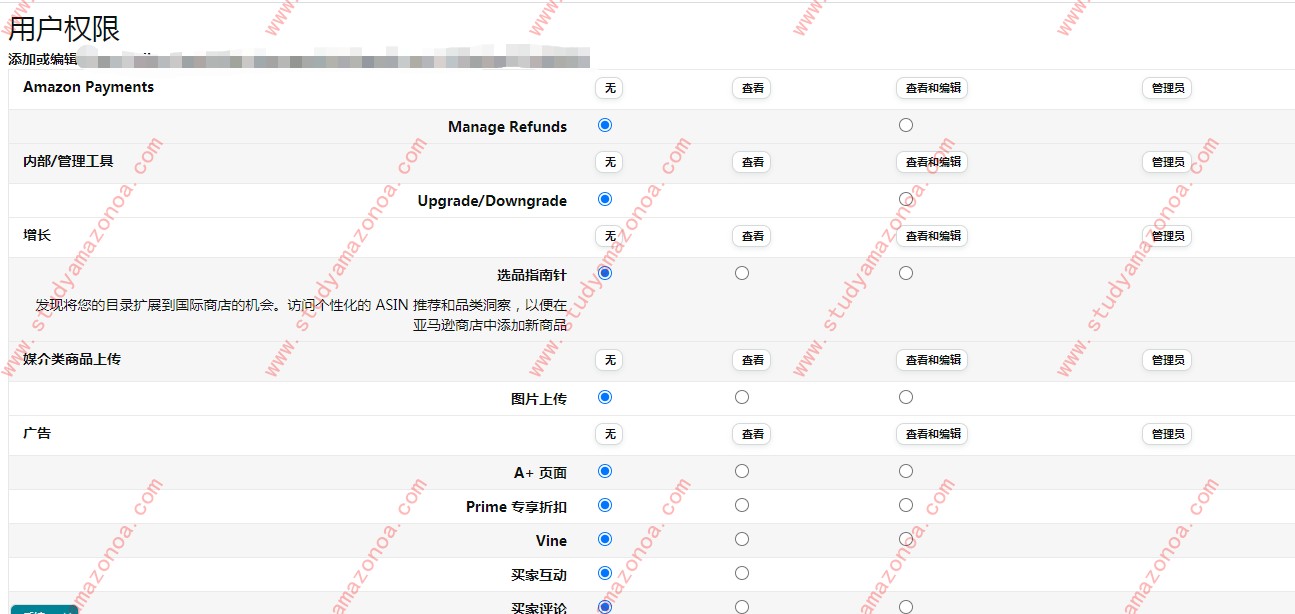
Task: Click the 内部/管理工具 section heading
Action: coord(68,161)
